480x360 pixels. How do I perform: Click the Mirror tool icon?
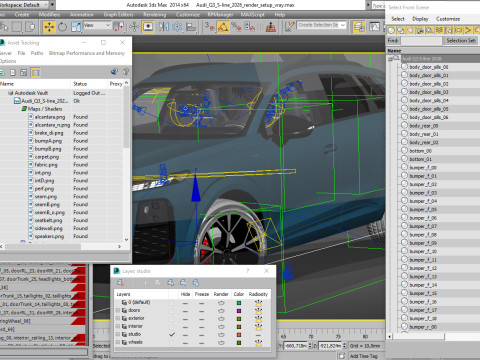[x=164, y=27]
